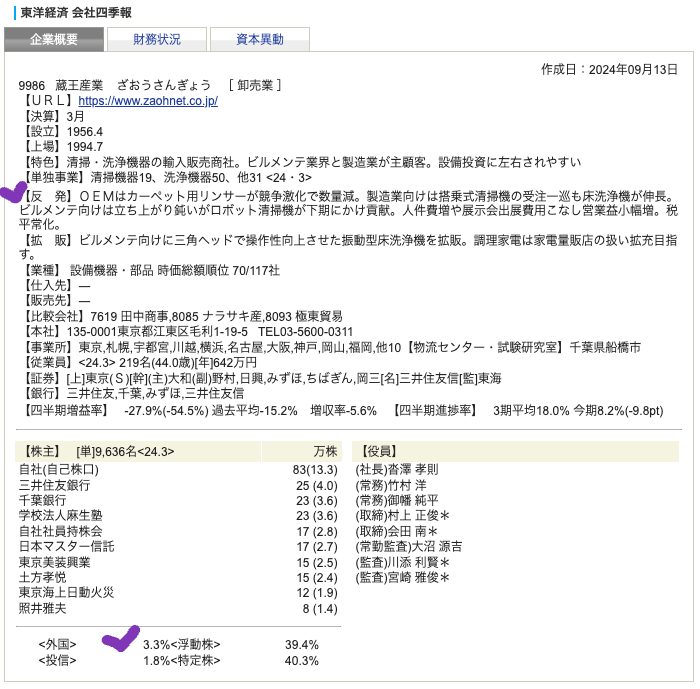Open the zaohnet.co.jp URL link
Image resolution: width=700 pixels, height=689 pixels.
[148, 101]
